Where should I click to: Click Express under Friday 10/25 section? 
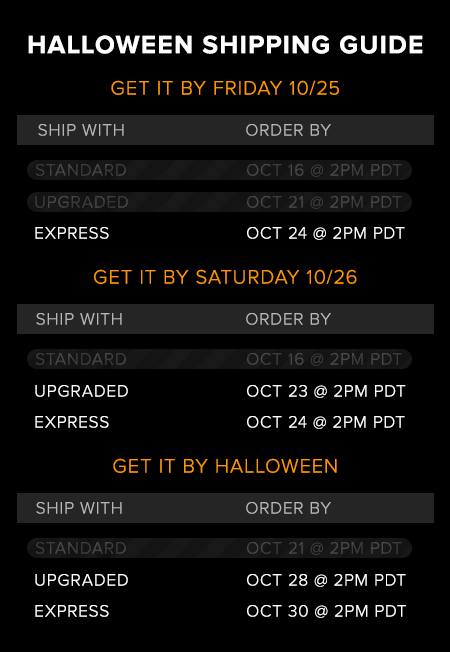[x=72, y=233]
